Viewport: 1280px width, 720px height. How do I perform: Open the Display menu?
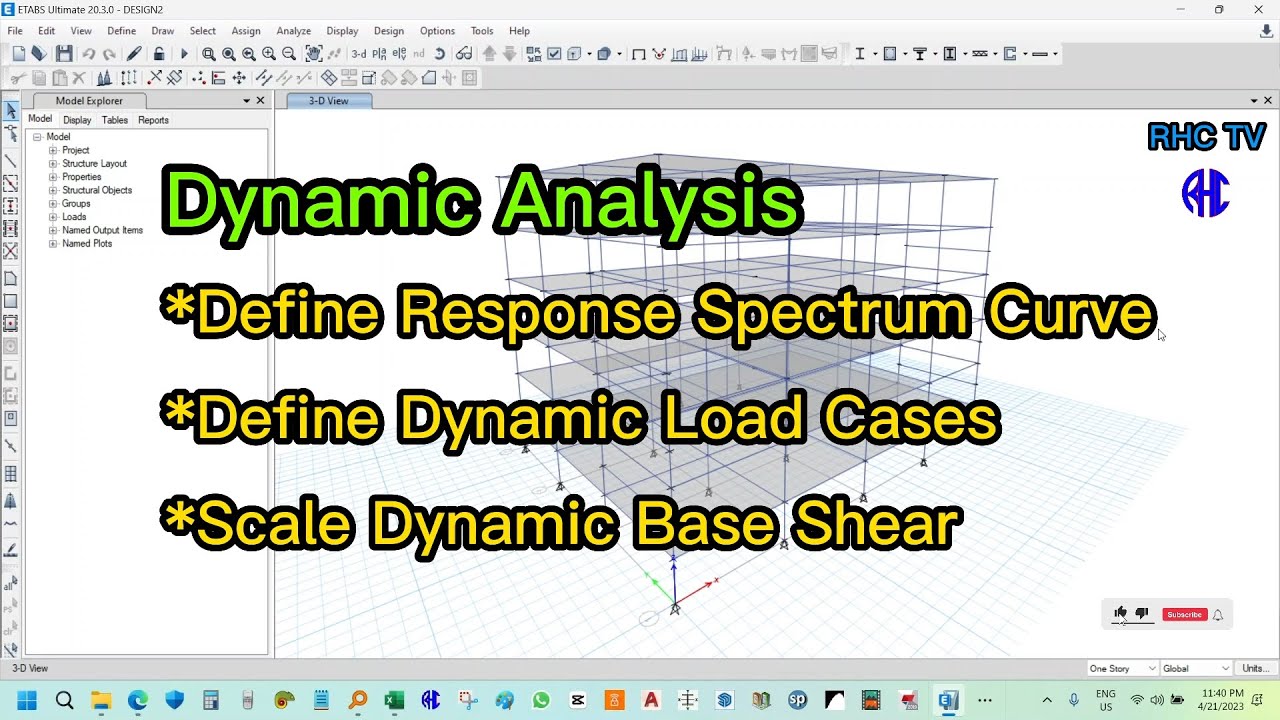pyautogui.click(x=342, y=31)
